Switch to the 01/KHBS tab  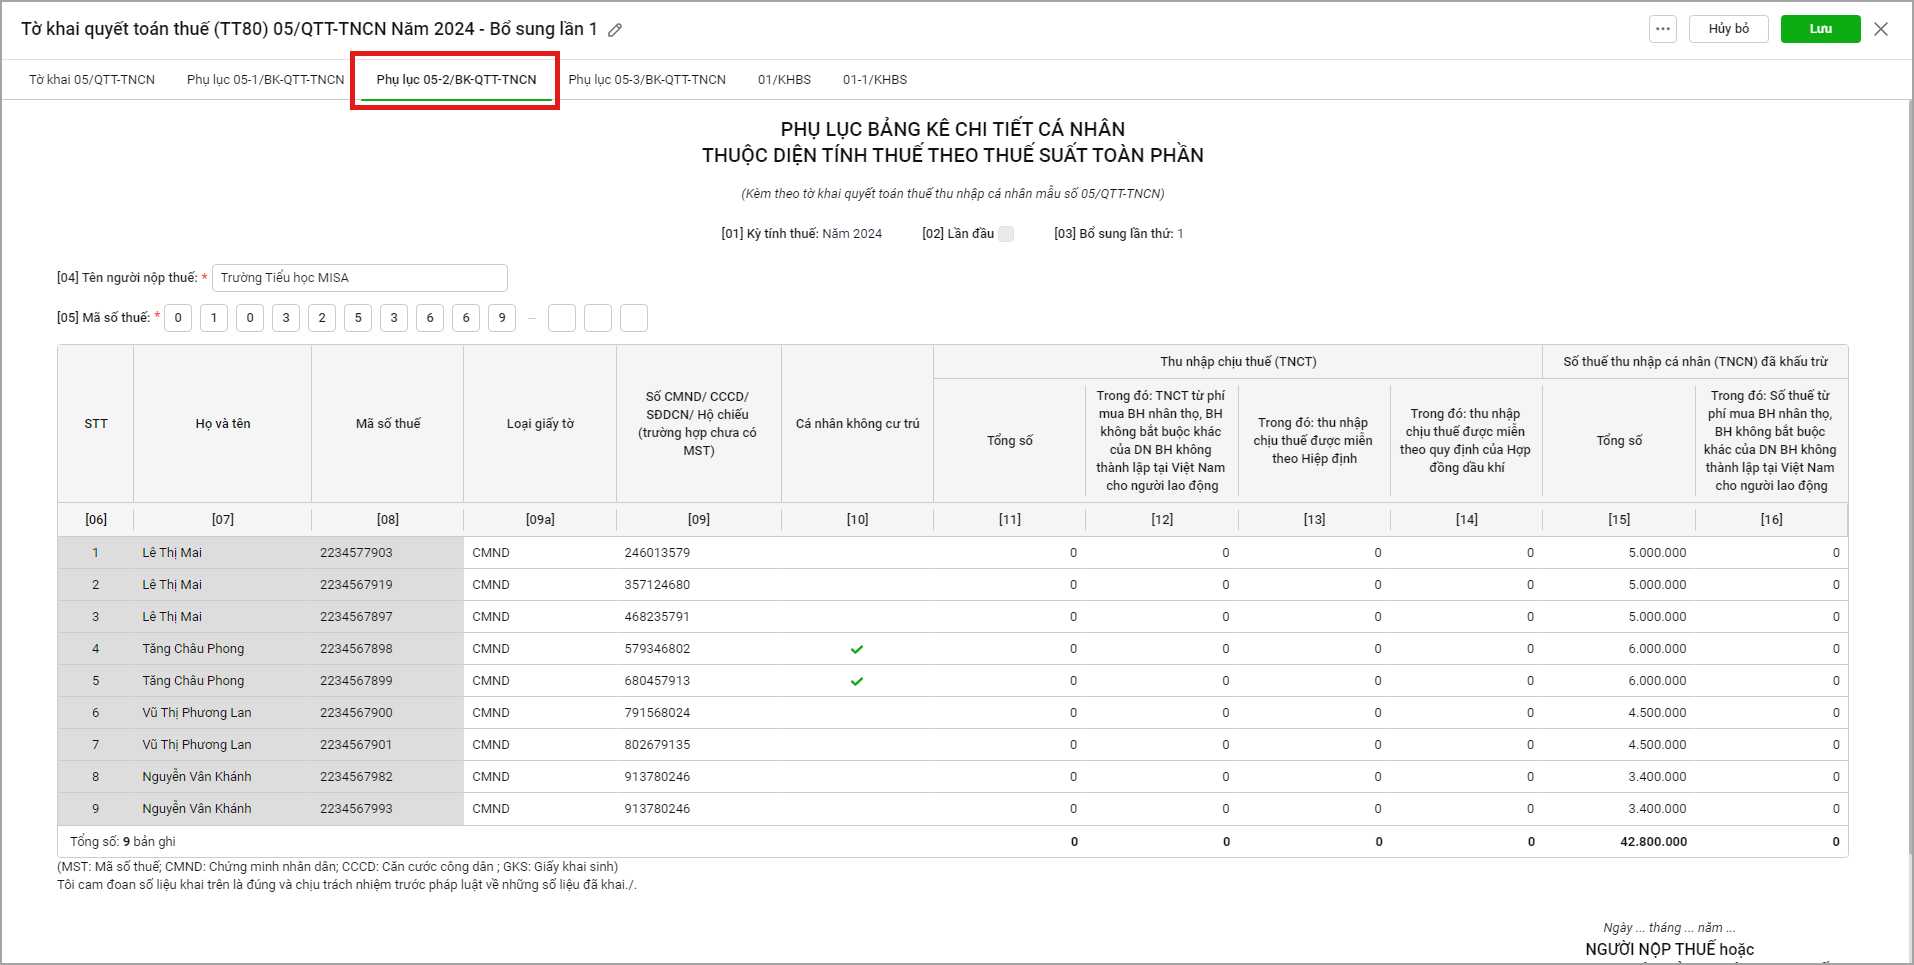[x=784, y=80]
